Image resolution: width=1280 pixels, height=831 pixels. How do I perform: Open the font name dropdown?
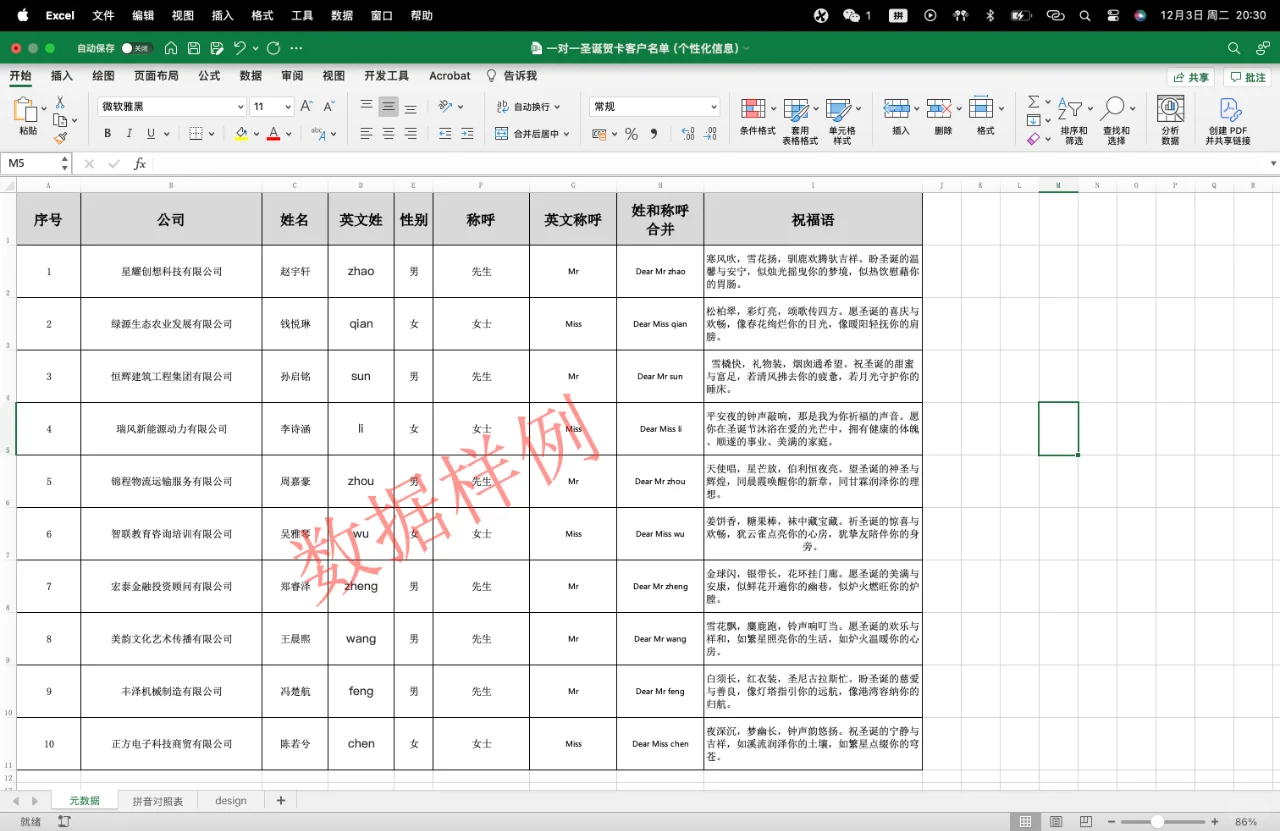coord(240,105)
